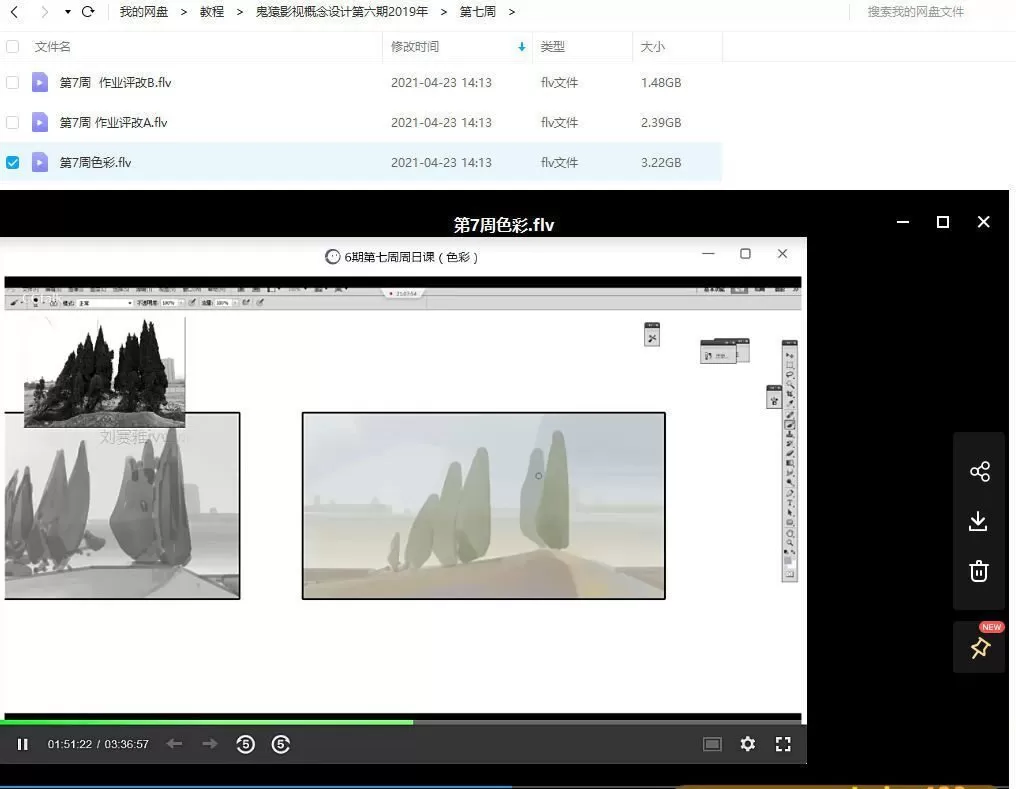Open the player settings gear

747,744
